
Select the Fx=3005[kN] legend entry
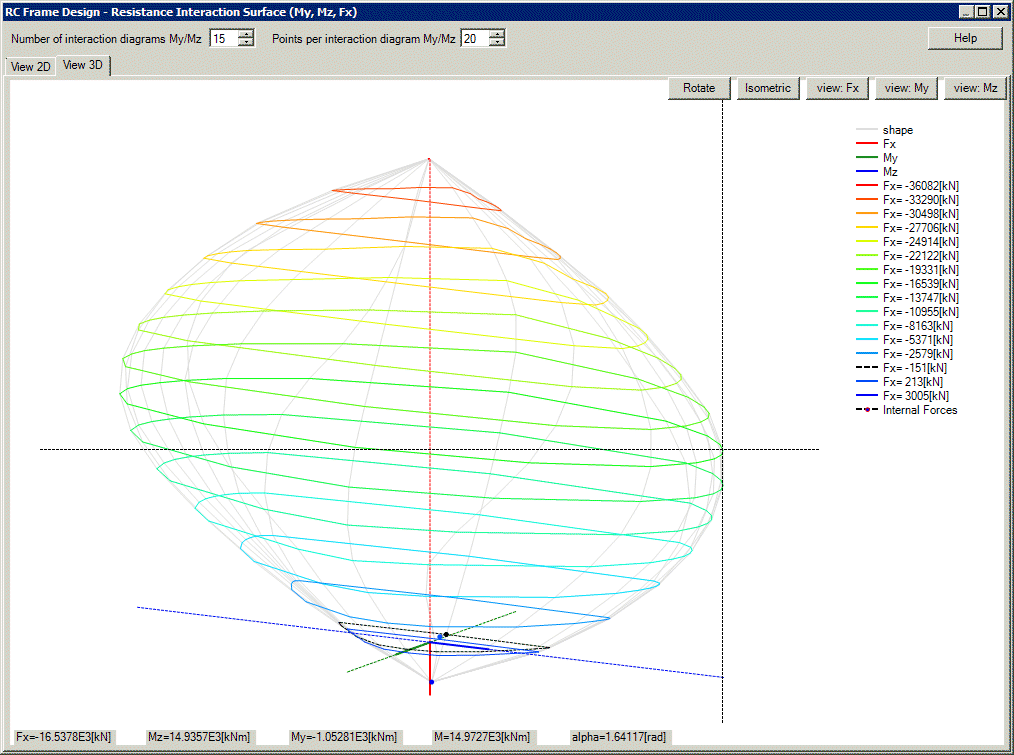904,396
